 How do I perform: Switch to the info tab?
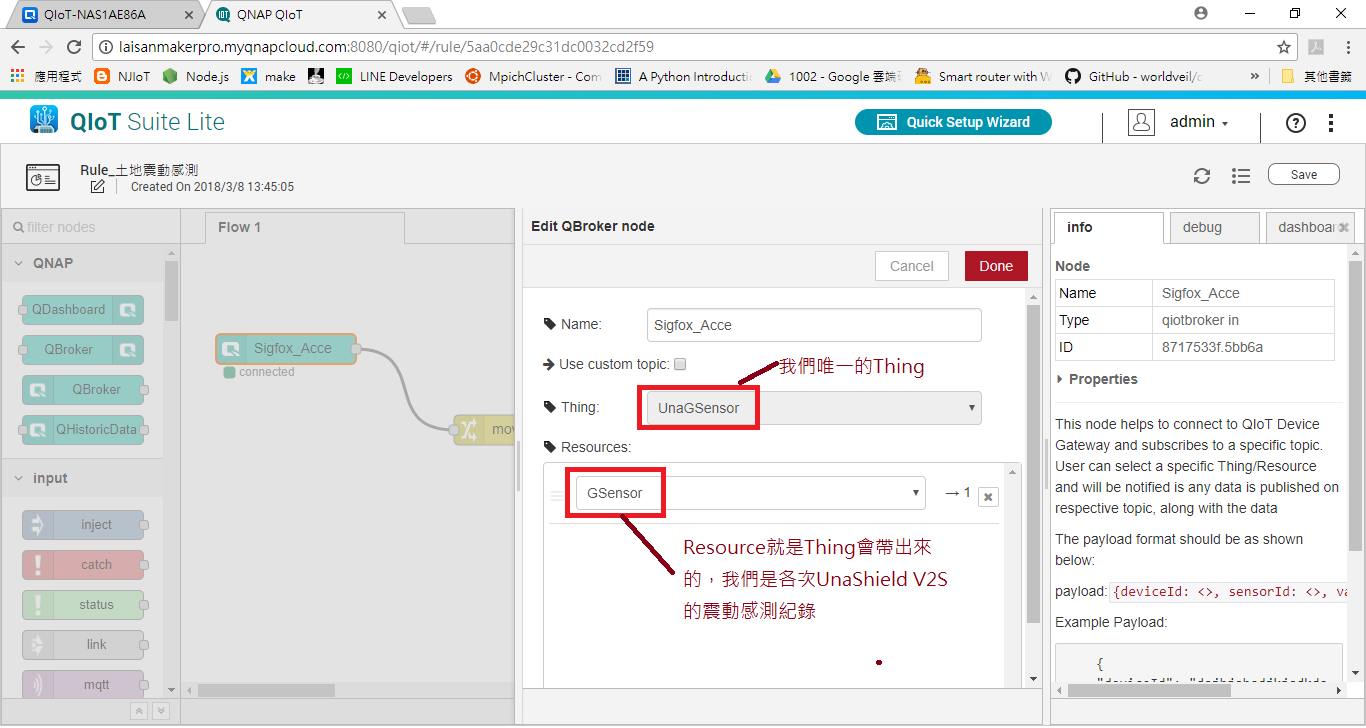[x=1108, y=228]
